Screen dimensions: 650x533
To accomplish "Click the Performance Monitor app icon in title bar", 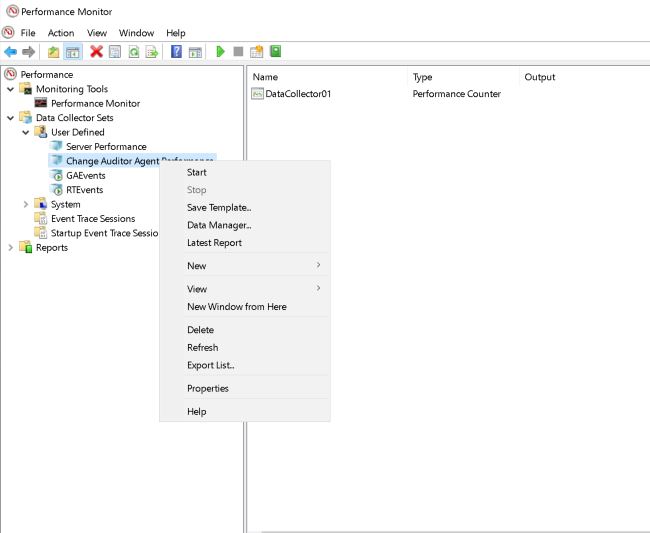I will [x=12, y=11].
